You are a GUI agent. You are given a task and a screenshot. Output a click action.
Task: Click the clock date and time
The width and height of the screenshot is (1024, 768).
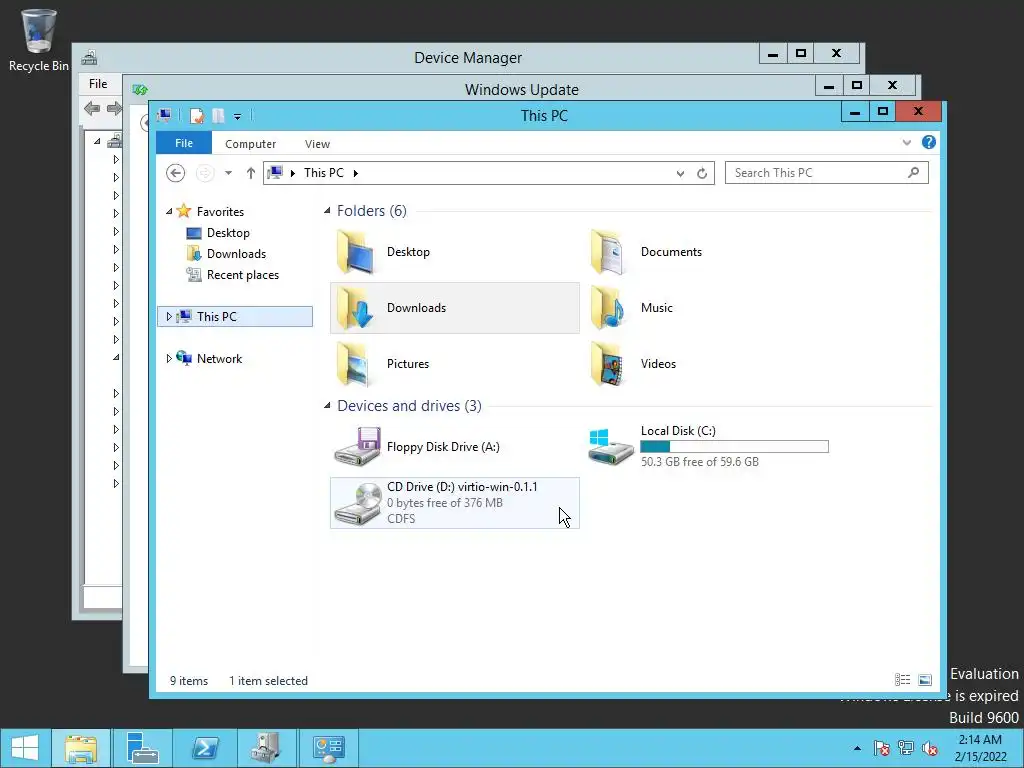(x=980, y=748)
